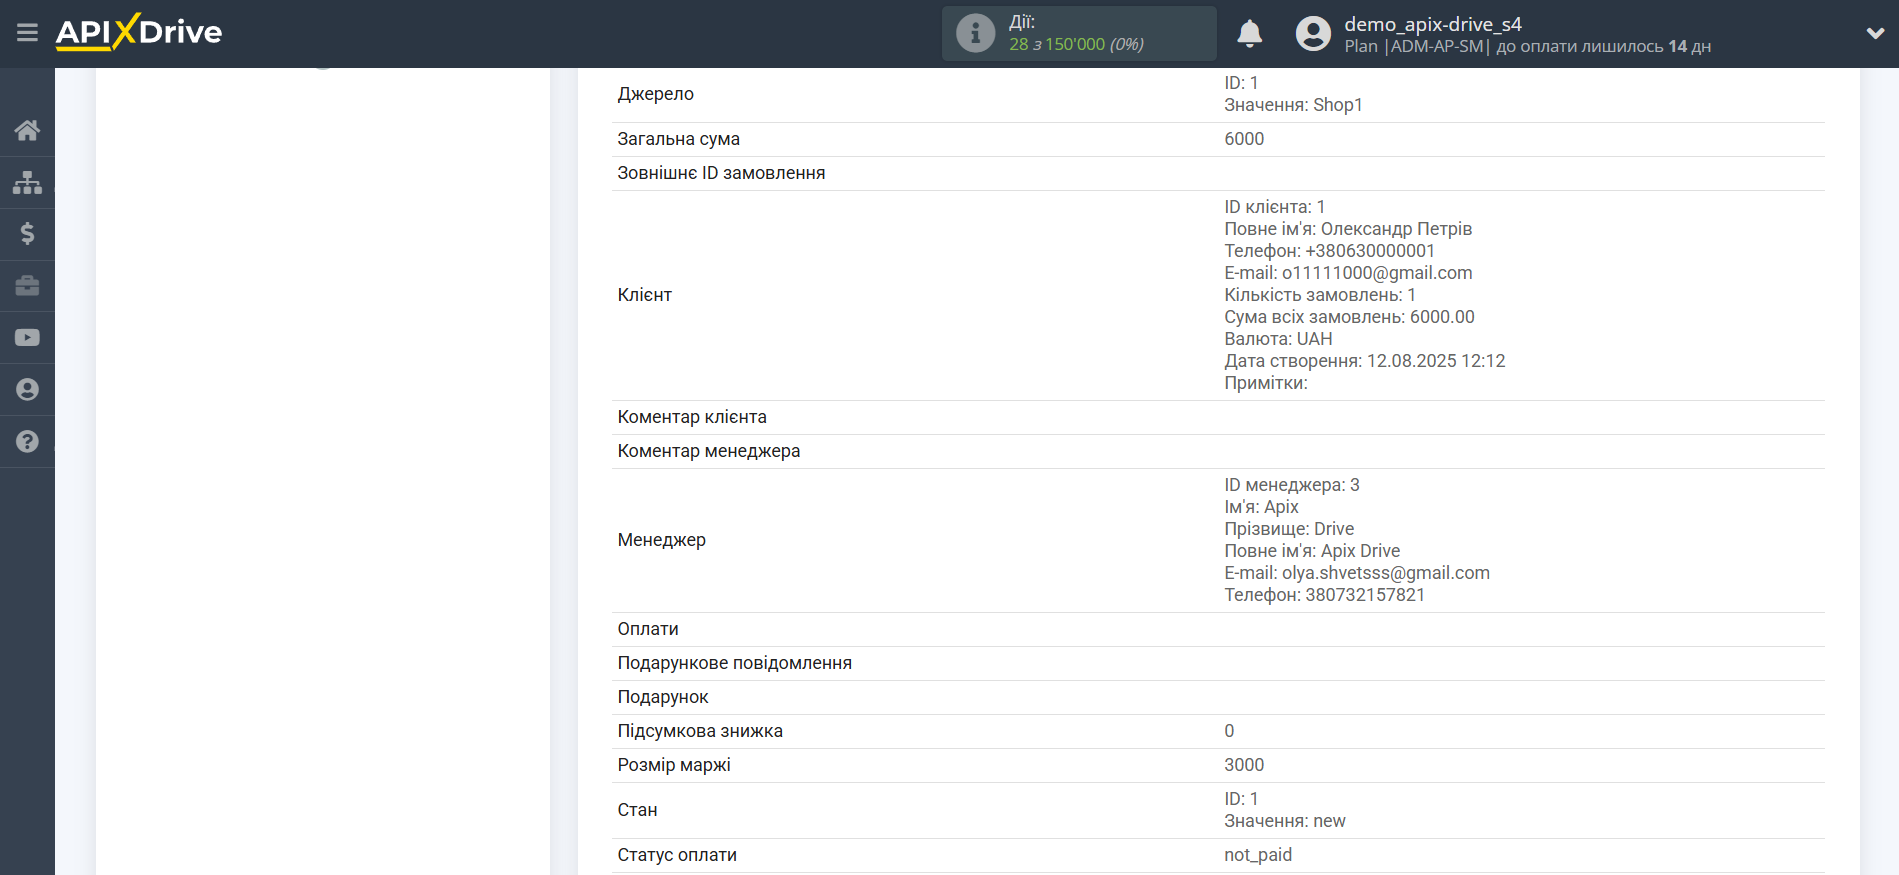Select the text Кількість замовлень: 1
This screenshot has height=875, width=1899.
coord(1320,295)
